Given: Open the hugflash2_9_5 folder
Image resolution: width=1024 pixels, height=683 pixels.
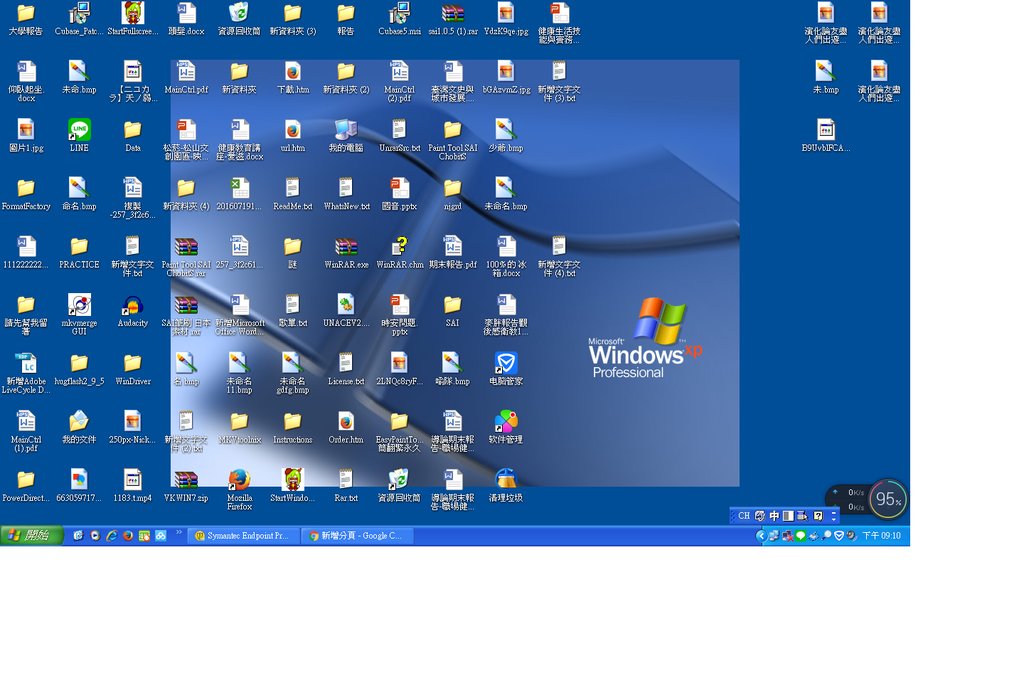Looking at the screenshot, I should pos(79,369).
